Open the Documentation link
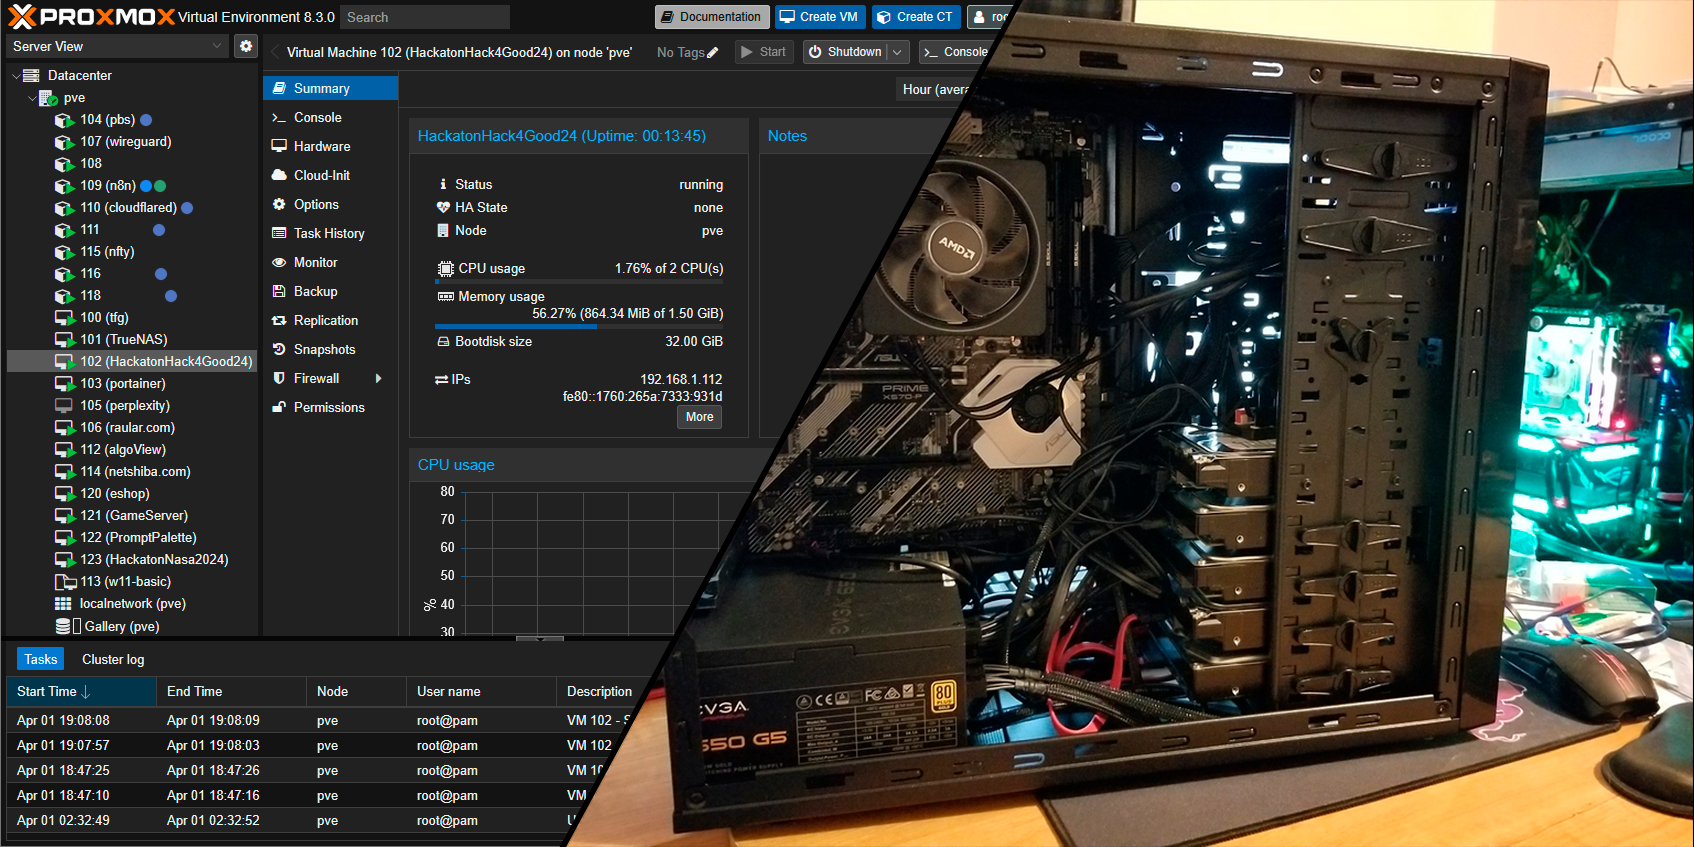Image resolution: width=1694 pixels, height=847 pixels. point(712,17)
